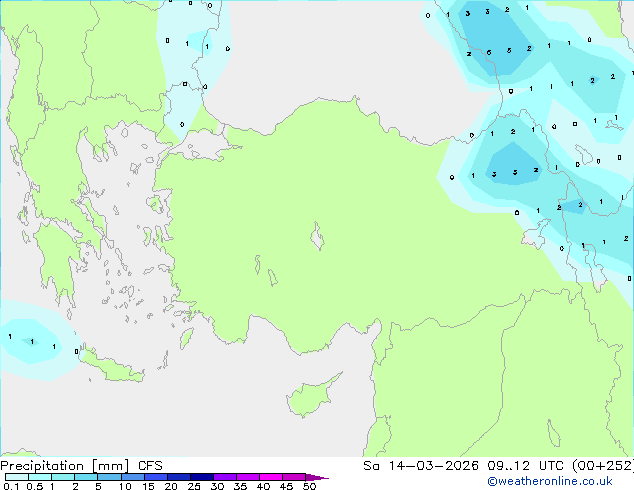Click the 5–10 mm legend swatch
This screenshot has height=490, width=634.
[109, 477]
